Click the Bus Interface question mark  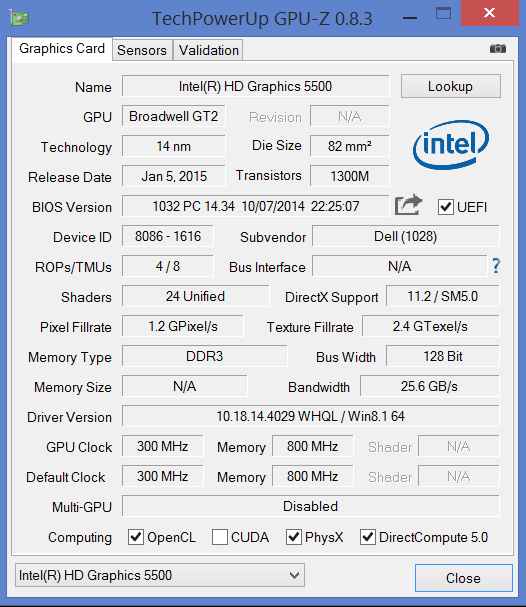[496, 266]
